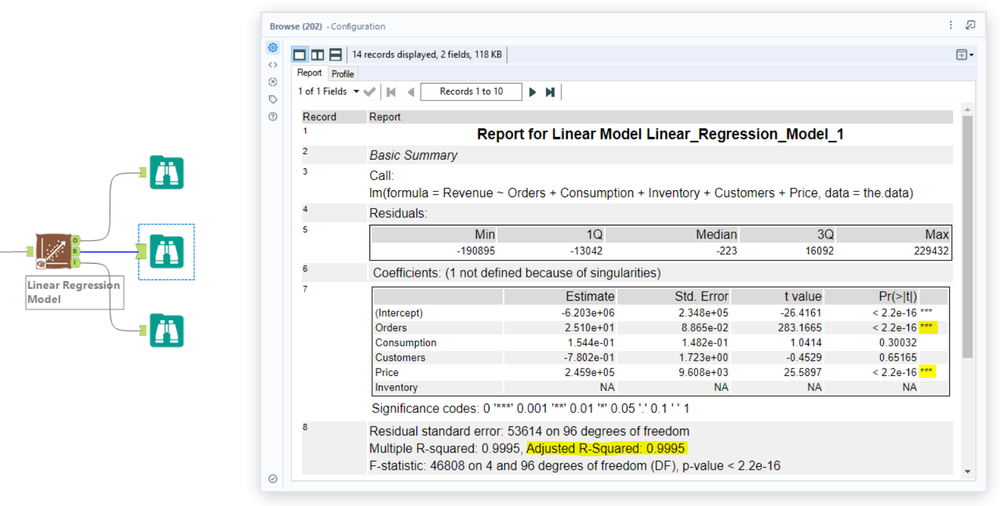This screenshot has height=506, width=1000.
Task: Switch to side-by-side split view layout
Action: (x=317, y=55)
